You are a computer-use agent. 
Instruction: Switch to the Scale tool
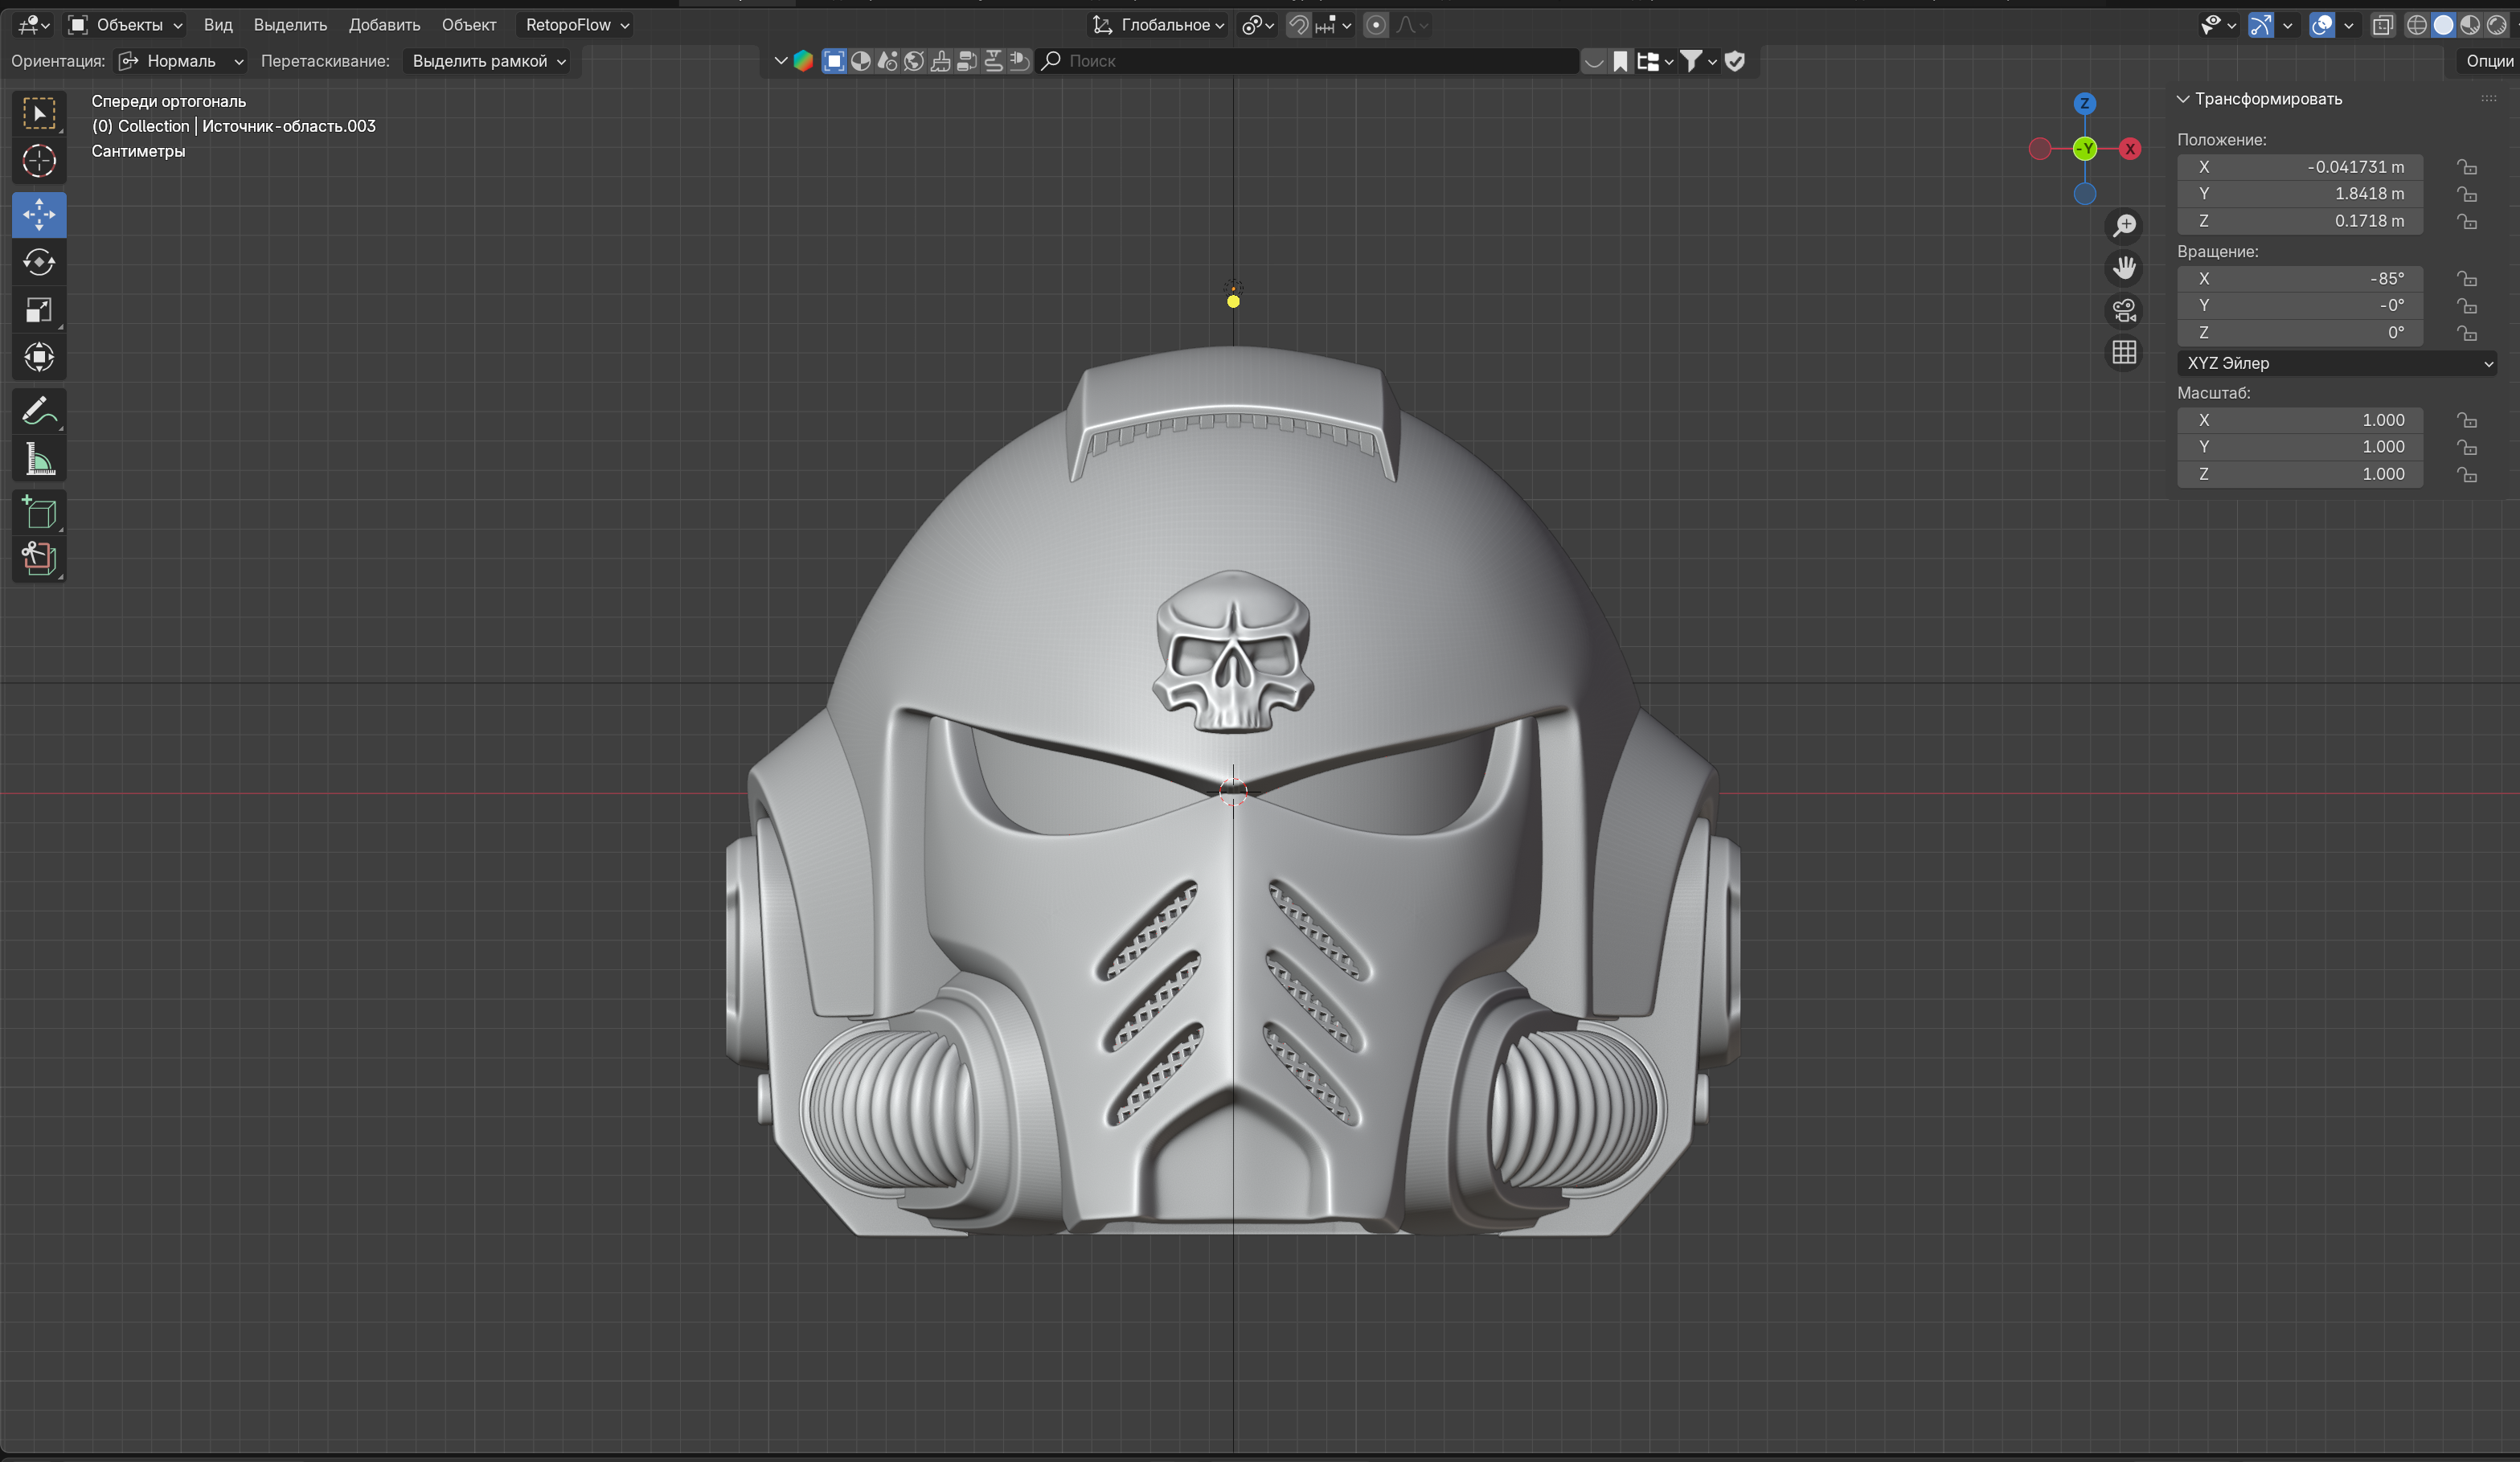(39, 310)
